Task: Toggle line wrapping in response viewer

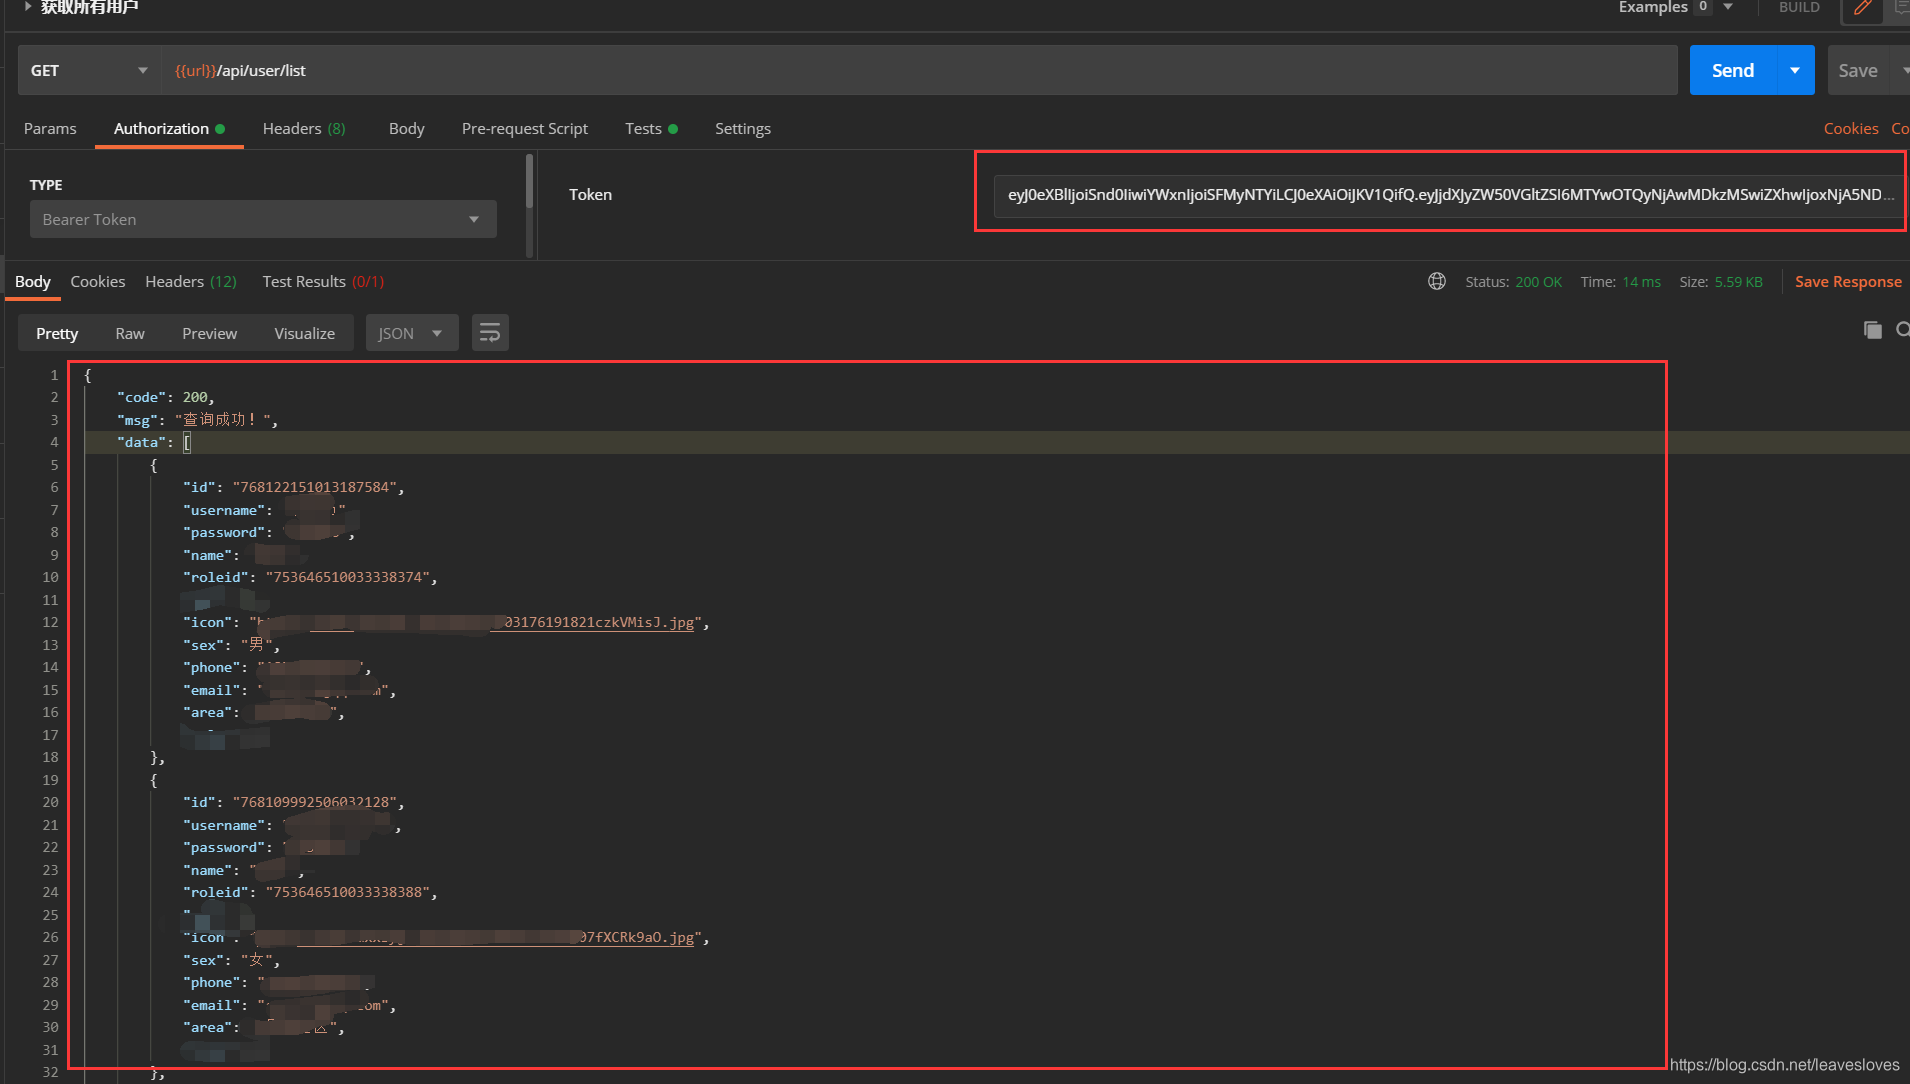Action: coord(489,332)
